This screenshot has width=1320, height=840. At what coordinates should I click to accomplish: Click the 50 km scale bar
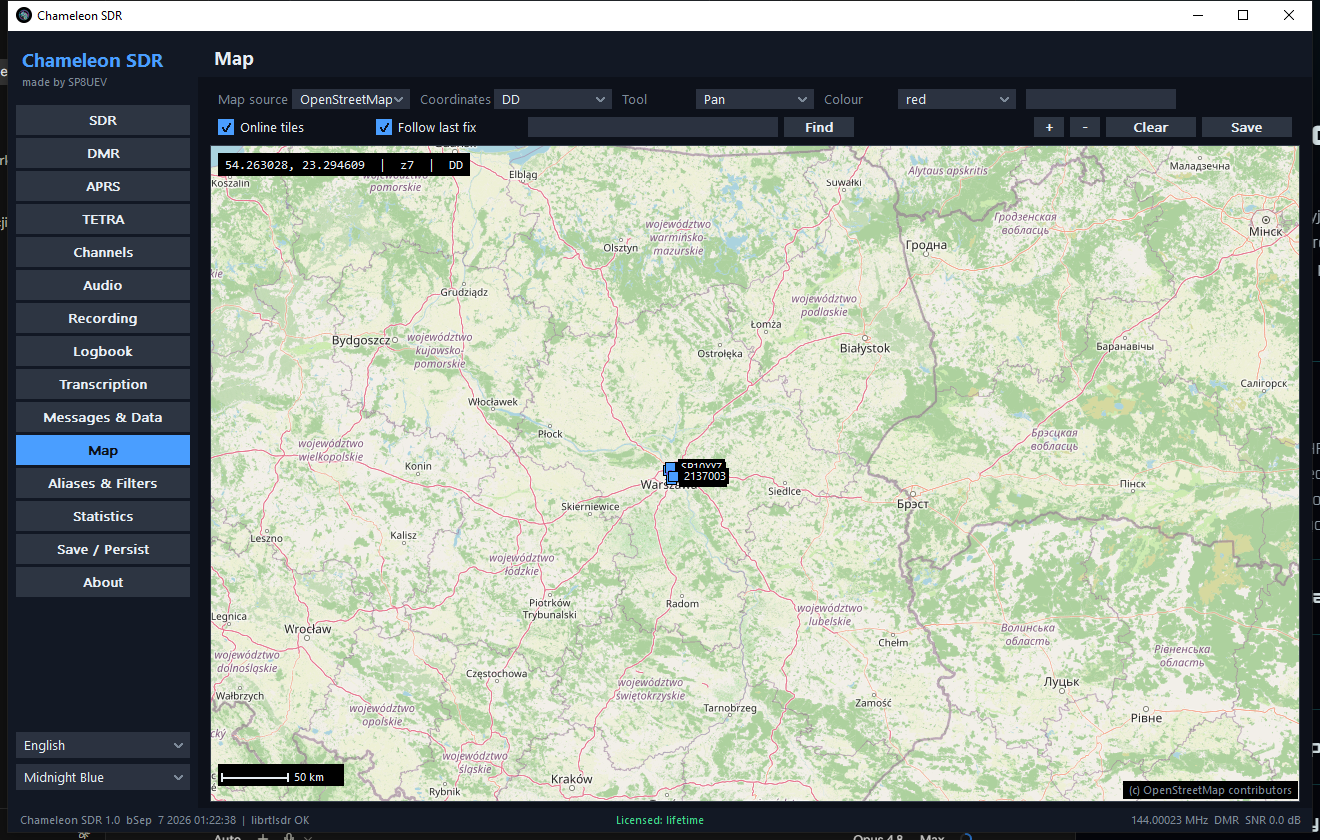coord(281,775)
